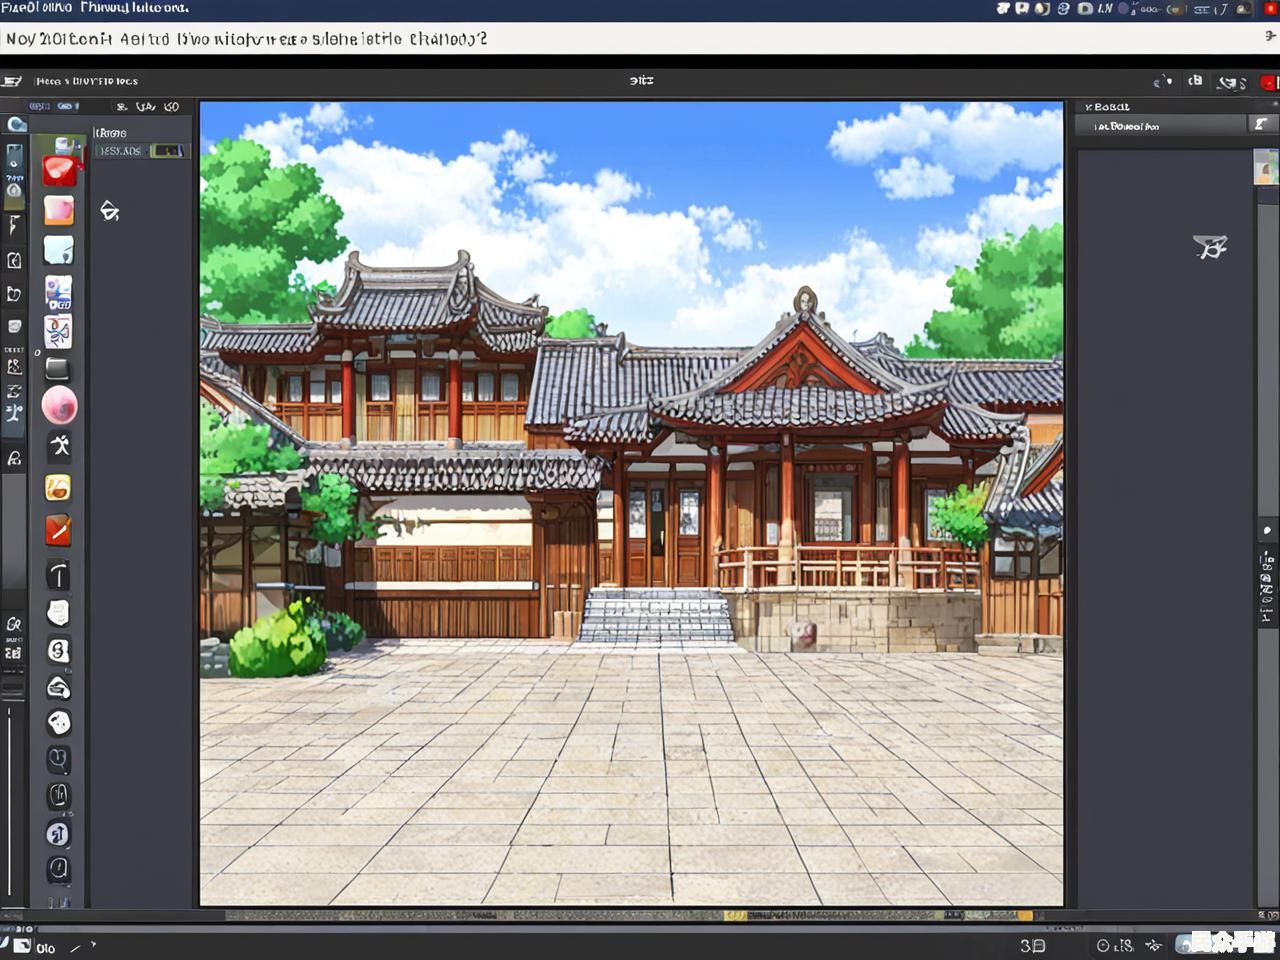This screenshot has height=960, width=1280.
Task: Click the white sketch icon in right panel
Action: (x=1210, y=247)
